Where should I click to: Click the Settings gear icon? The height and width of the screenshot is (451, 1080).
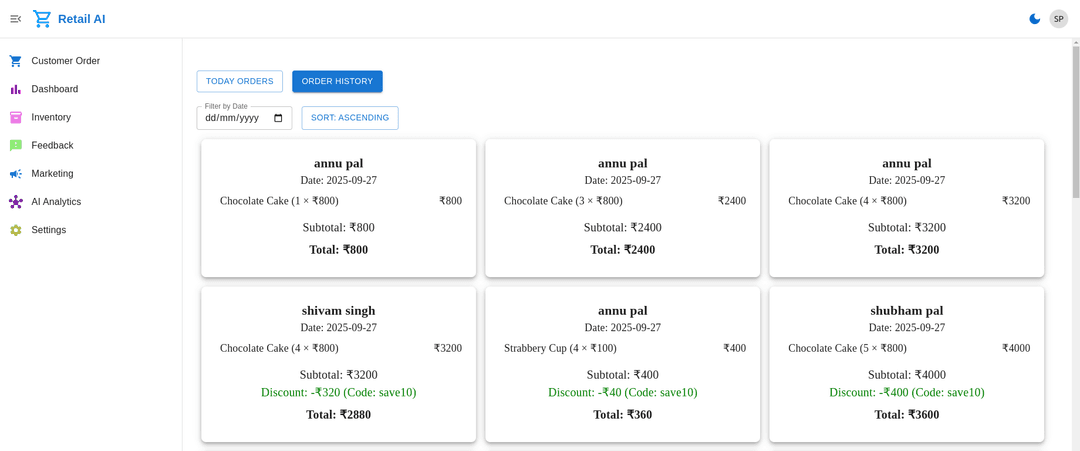coord(16,230)
